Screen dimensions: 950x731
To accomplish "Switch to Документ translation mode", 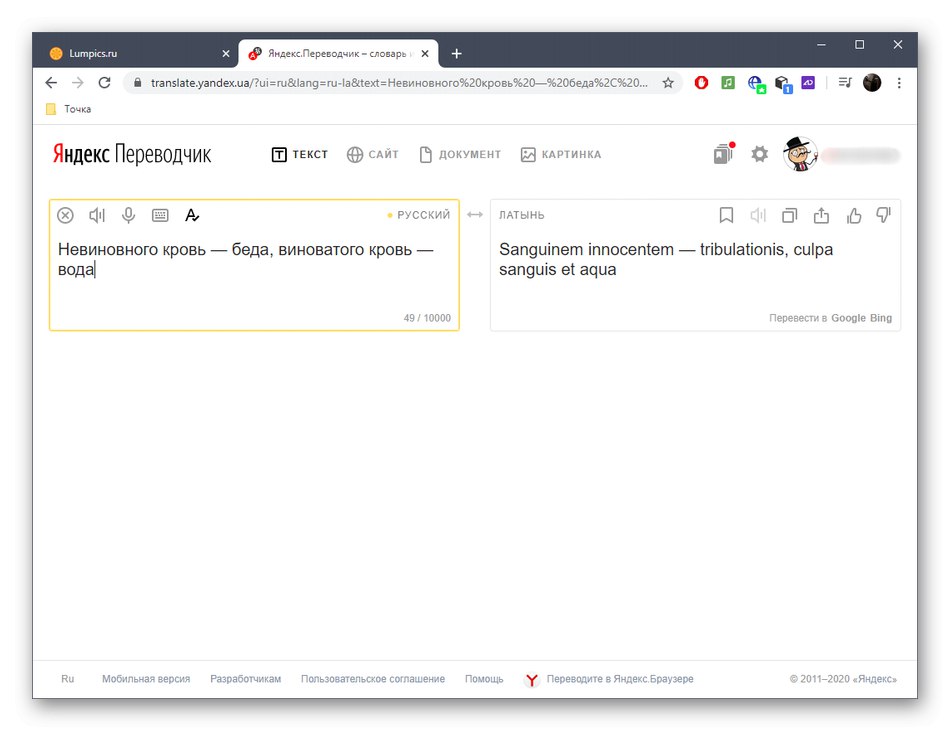I will (460, 154).
